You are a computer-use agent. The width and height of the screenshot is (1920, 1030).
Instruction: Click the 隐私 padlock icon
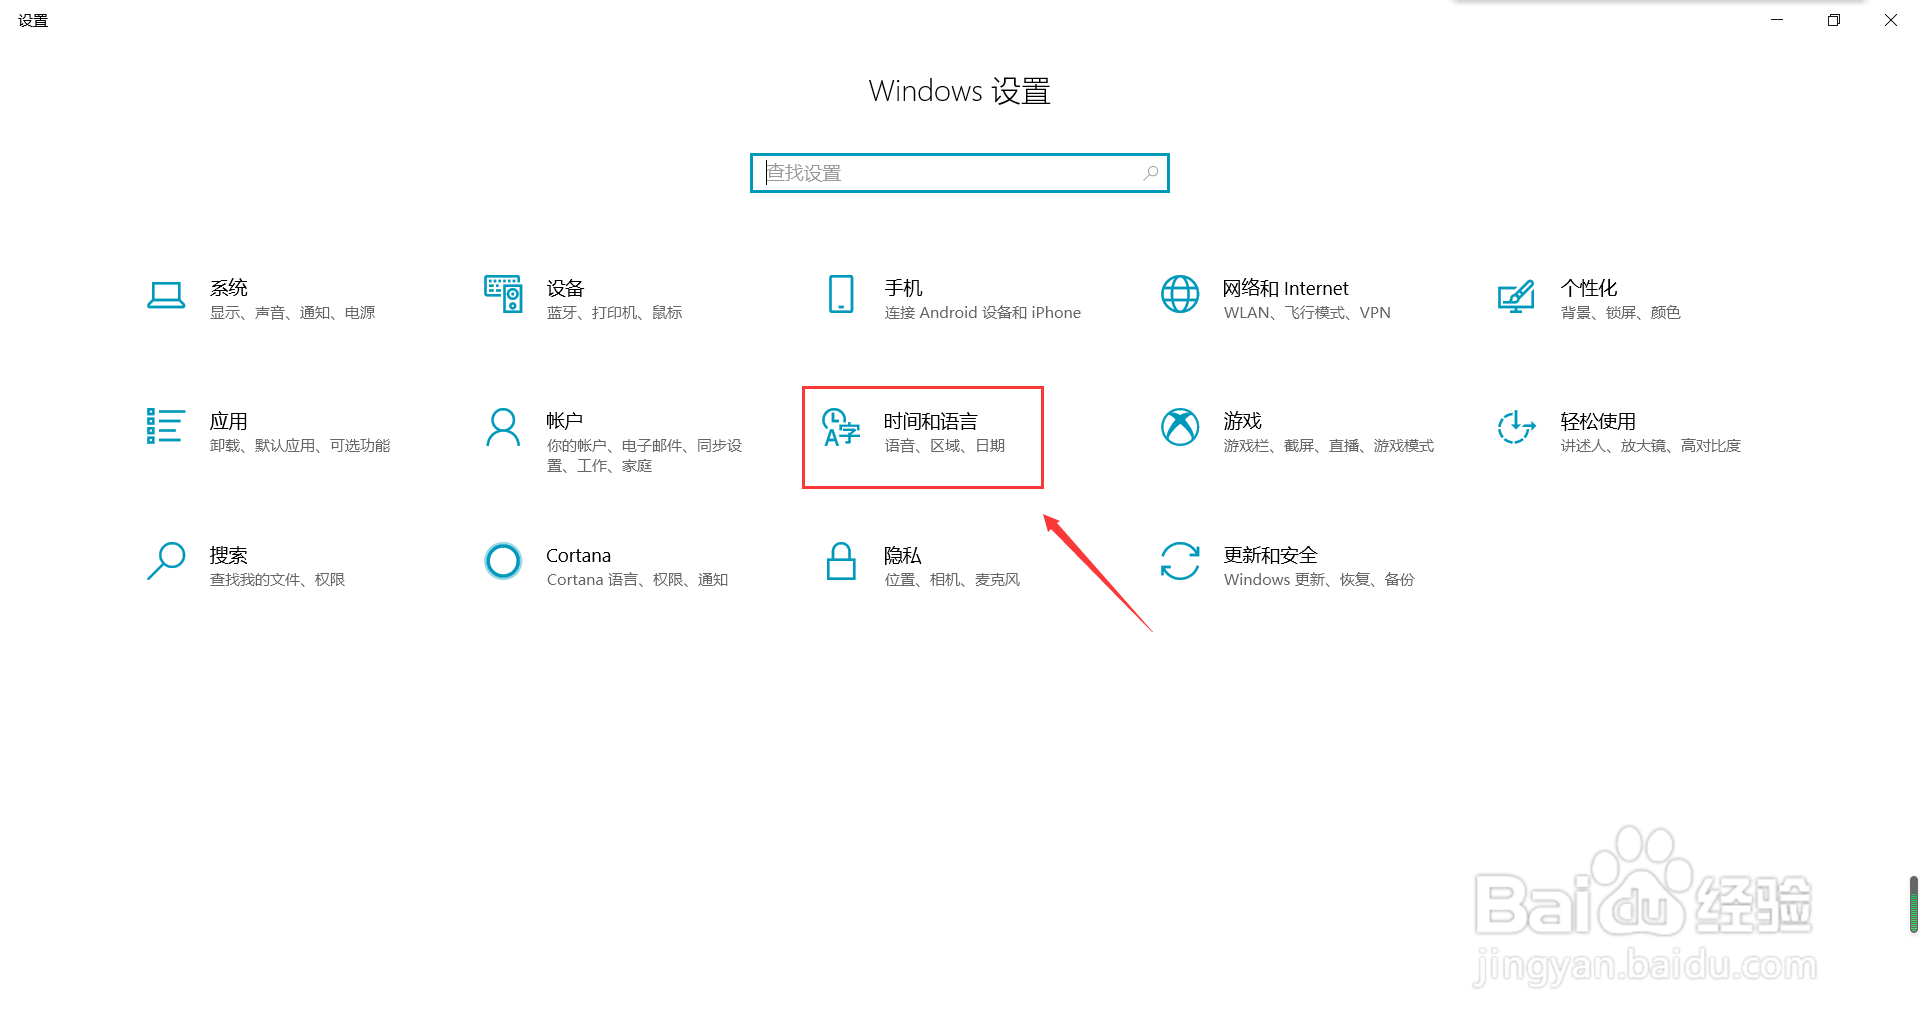tap(841, 561)
